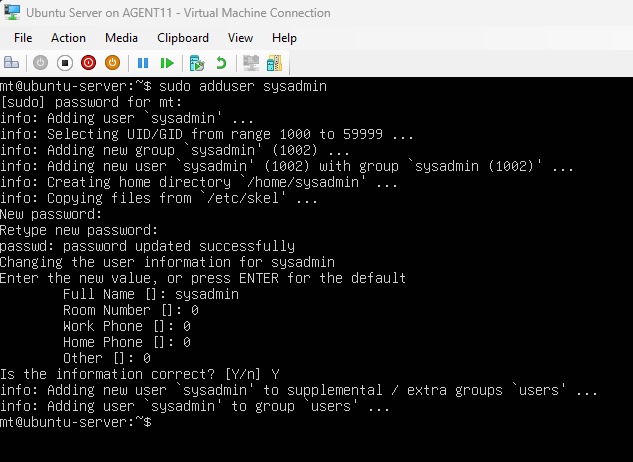
Task: Open the Help menu
Action: [x=284, y=38]
